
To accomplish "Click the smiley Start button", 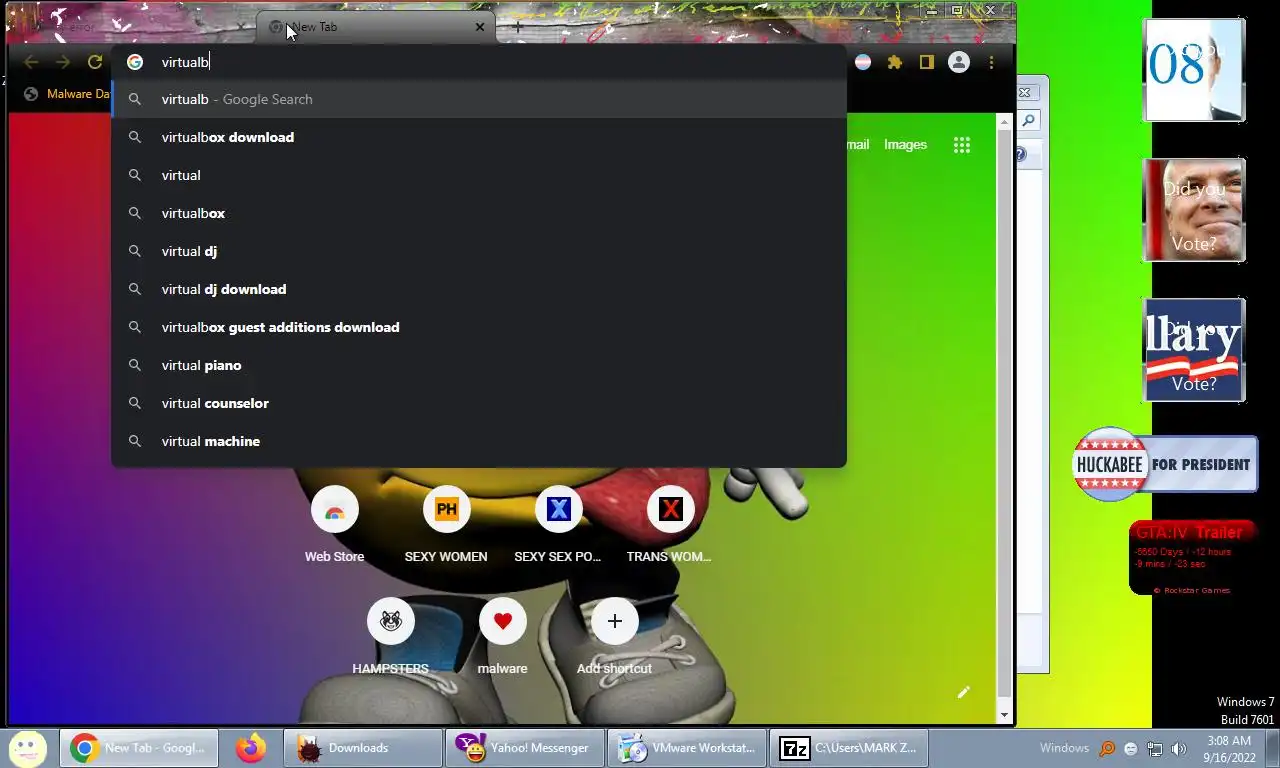I will (27, 748).
